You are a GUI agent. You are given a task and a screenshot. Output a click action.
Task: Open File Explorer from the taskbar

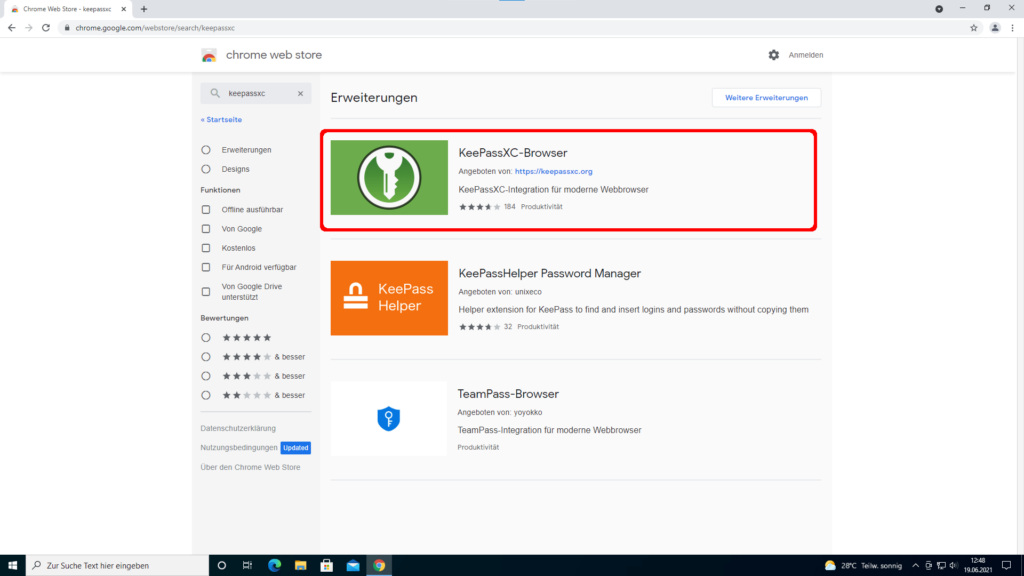(x=300, y=566)
